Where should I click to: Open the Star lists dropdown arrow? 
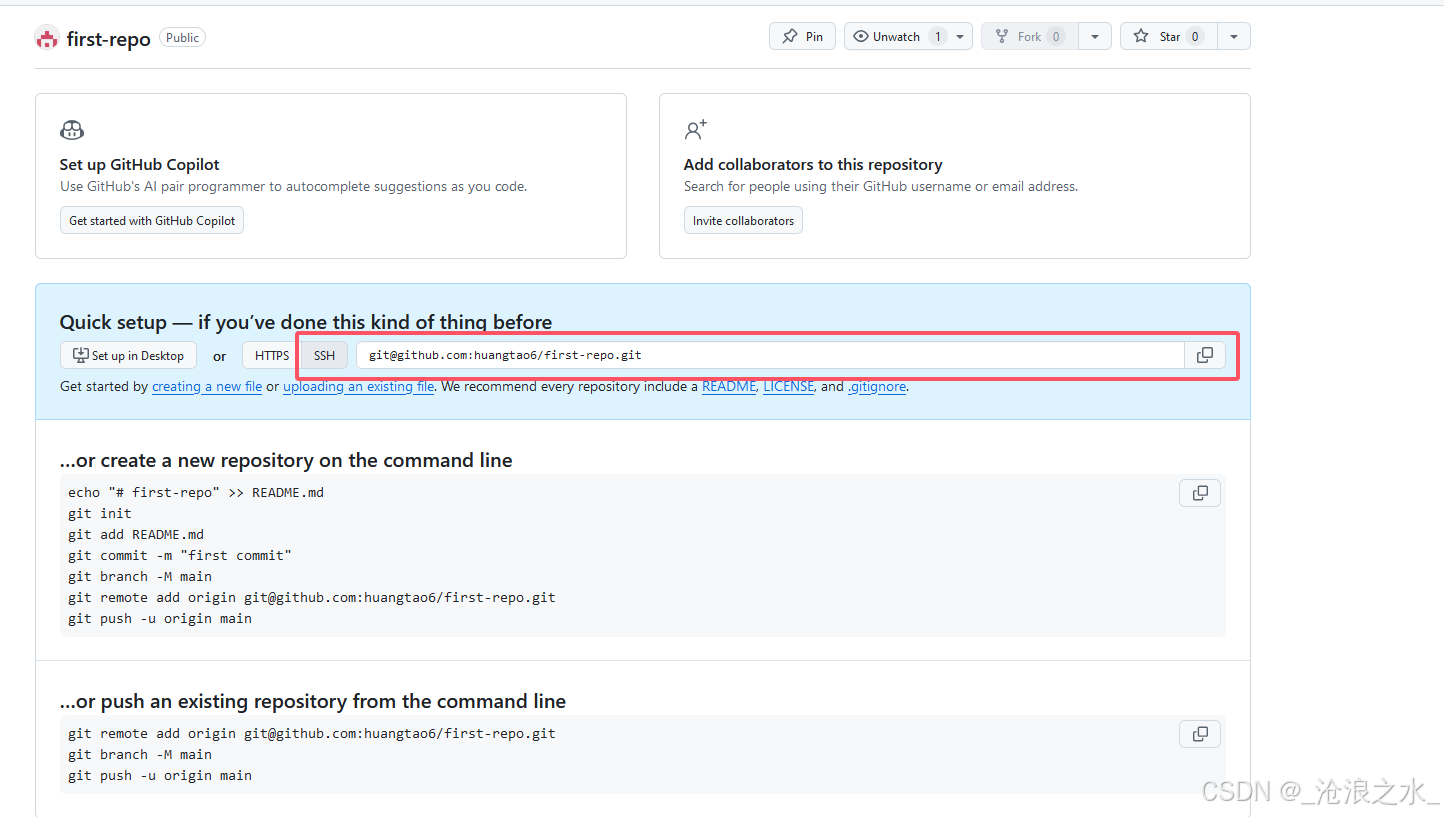pyautogui.click(x=1234, y=37)
